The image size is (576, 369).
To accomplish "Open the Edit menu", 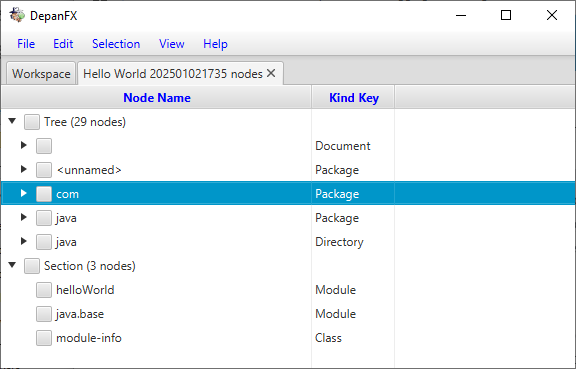I will 63,44.
